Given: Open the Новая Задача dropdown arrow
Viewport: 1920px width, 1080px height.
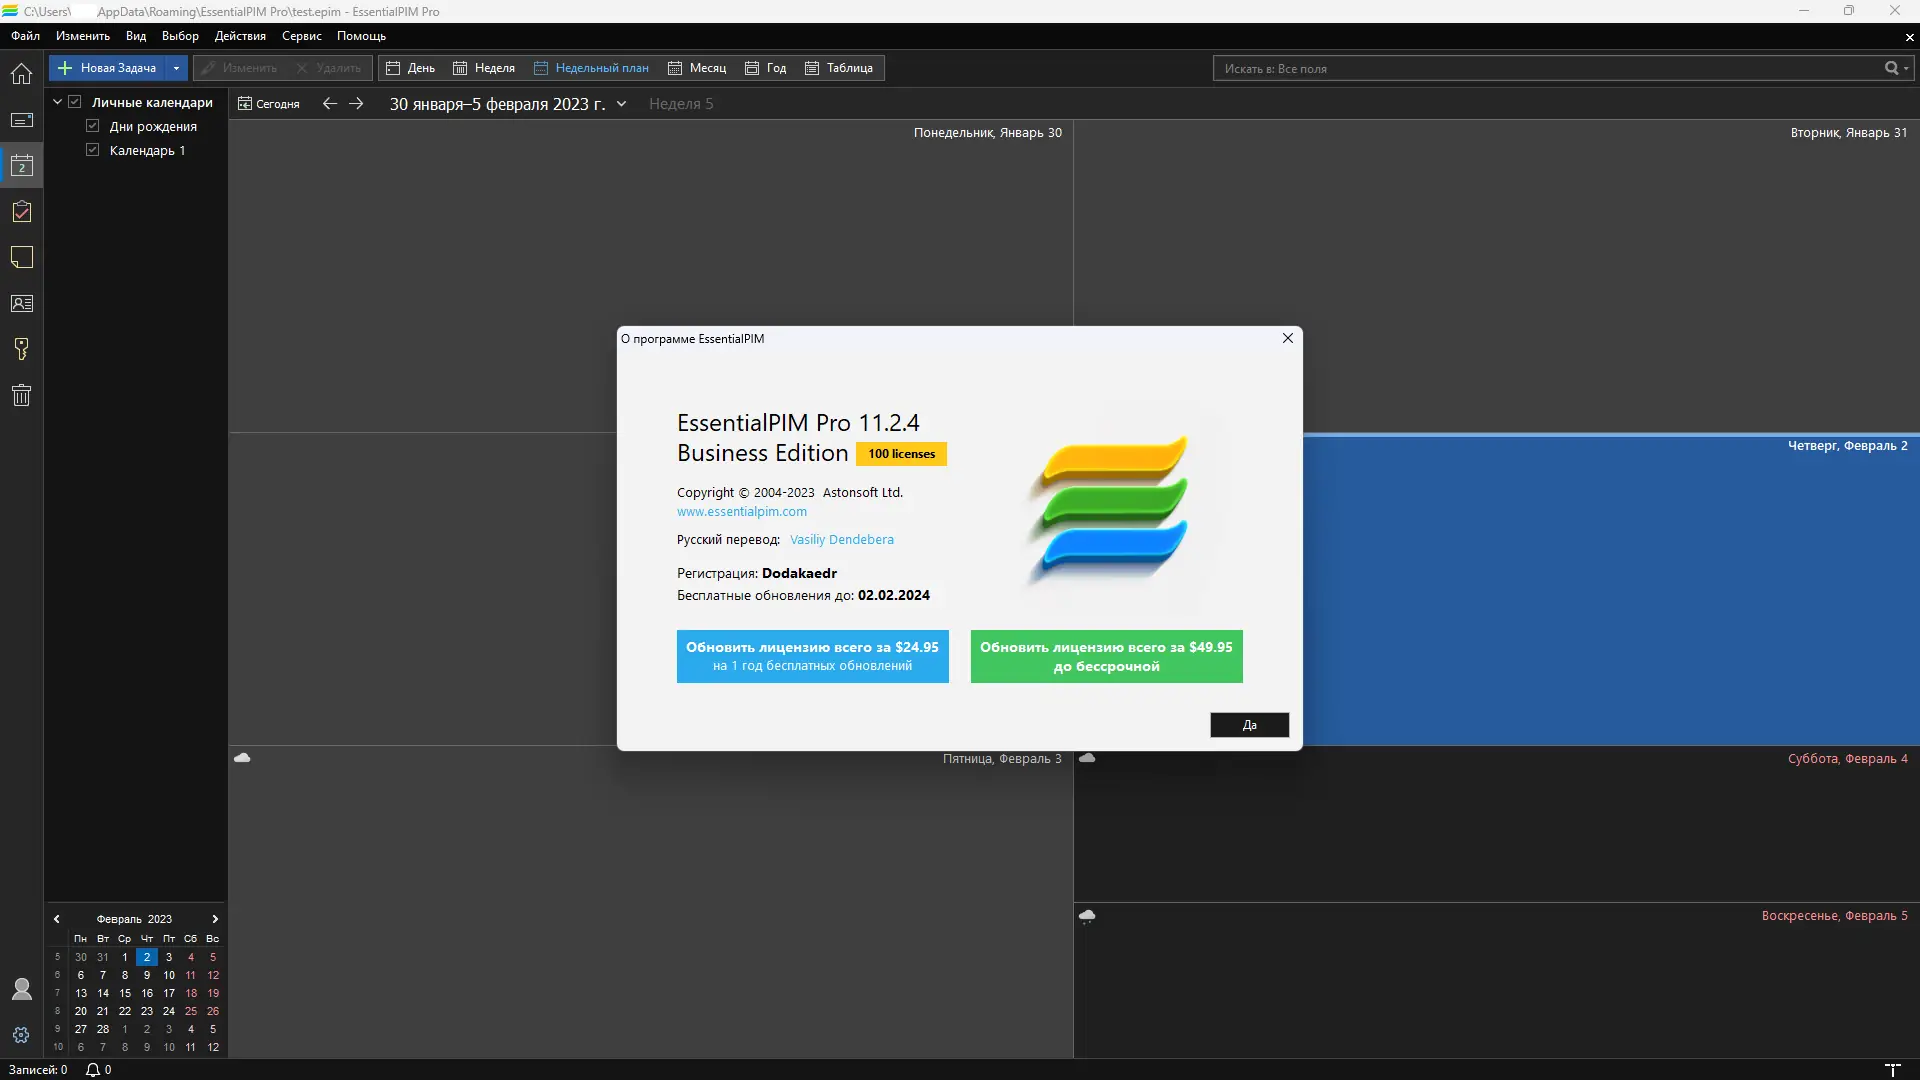Looking at the screenshot, I should [176, 68].
